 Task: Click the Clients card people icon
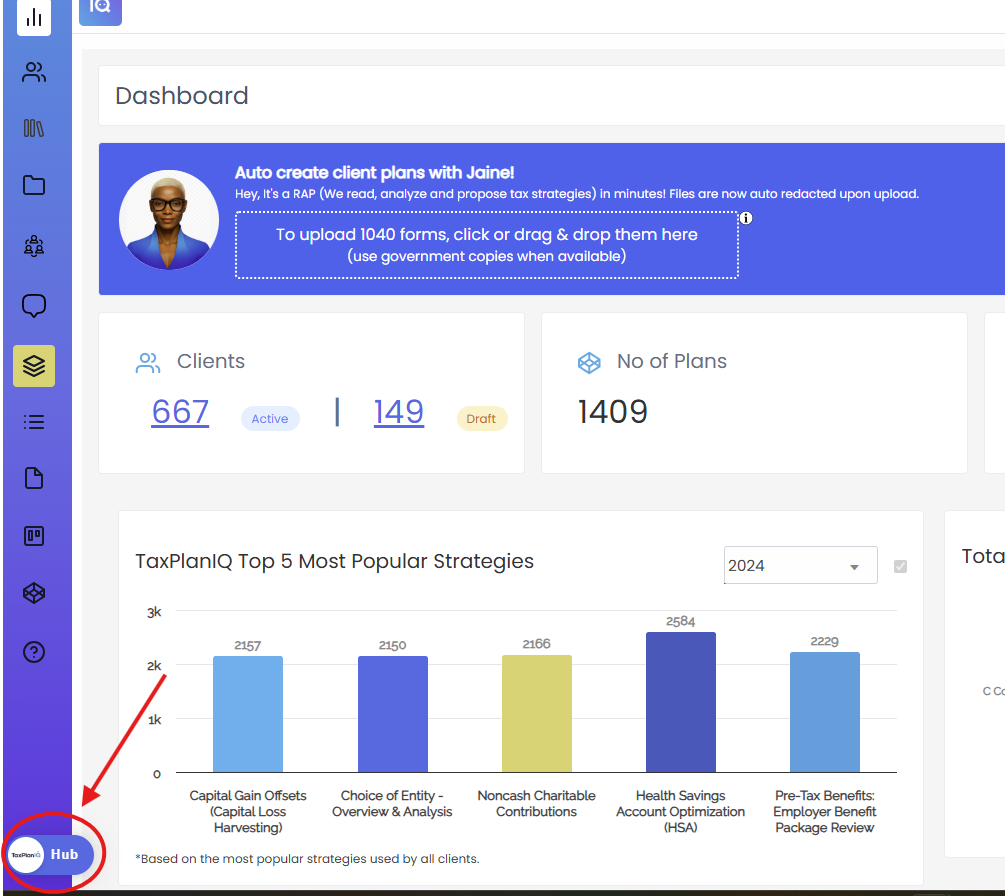pyautogui.click(x=147, y=363)
